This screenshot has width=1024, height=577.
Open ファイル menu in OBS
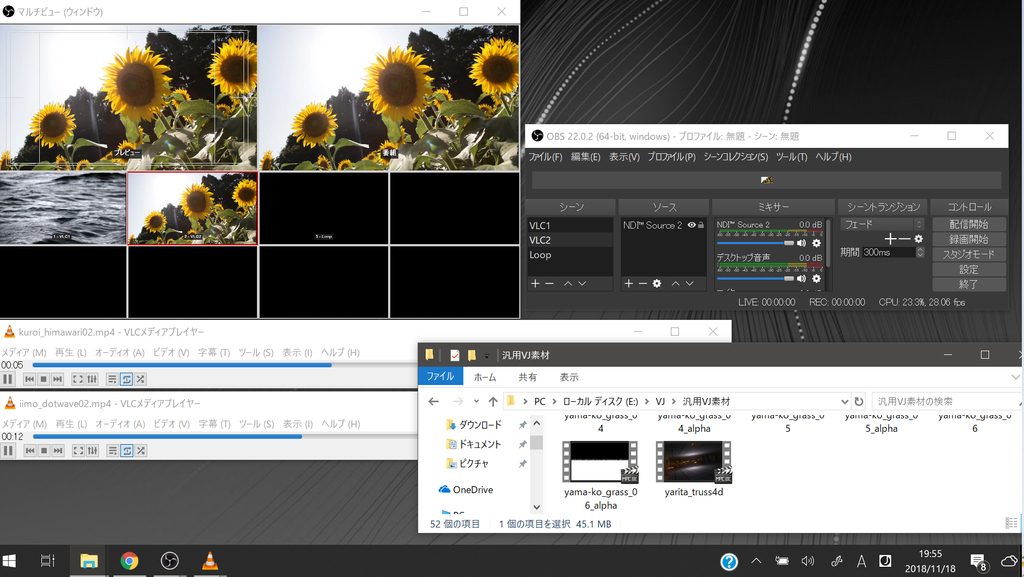(545, 157)
